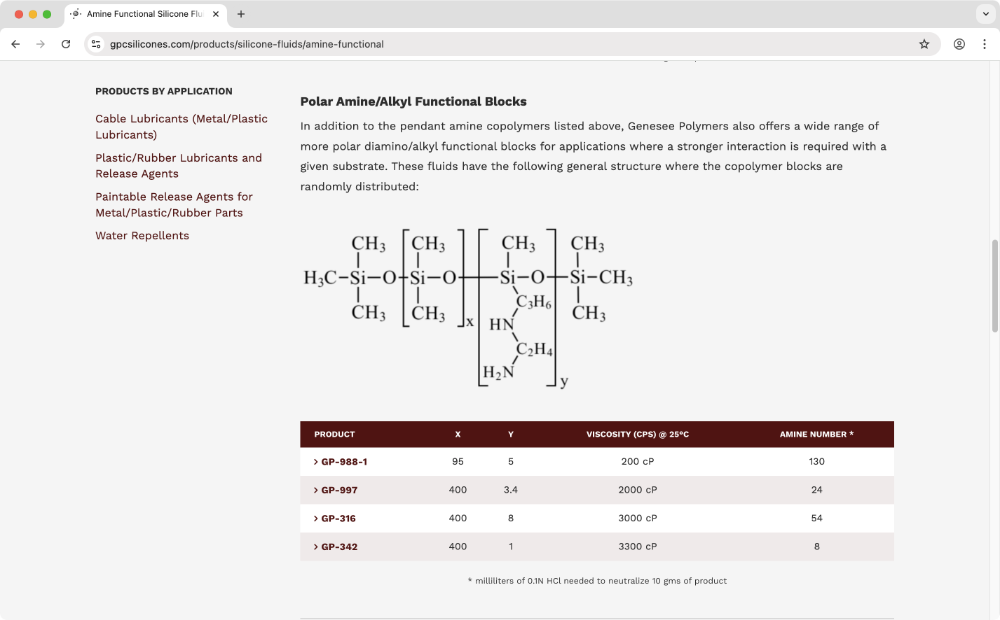Open the Chrome three-dot menu

point(984,44)
